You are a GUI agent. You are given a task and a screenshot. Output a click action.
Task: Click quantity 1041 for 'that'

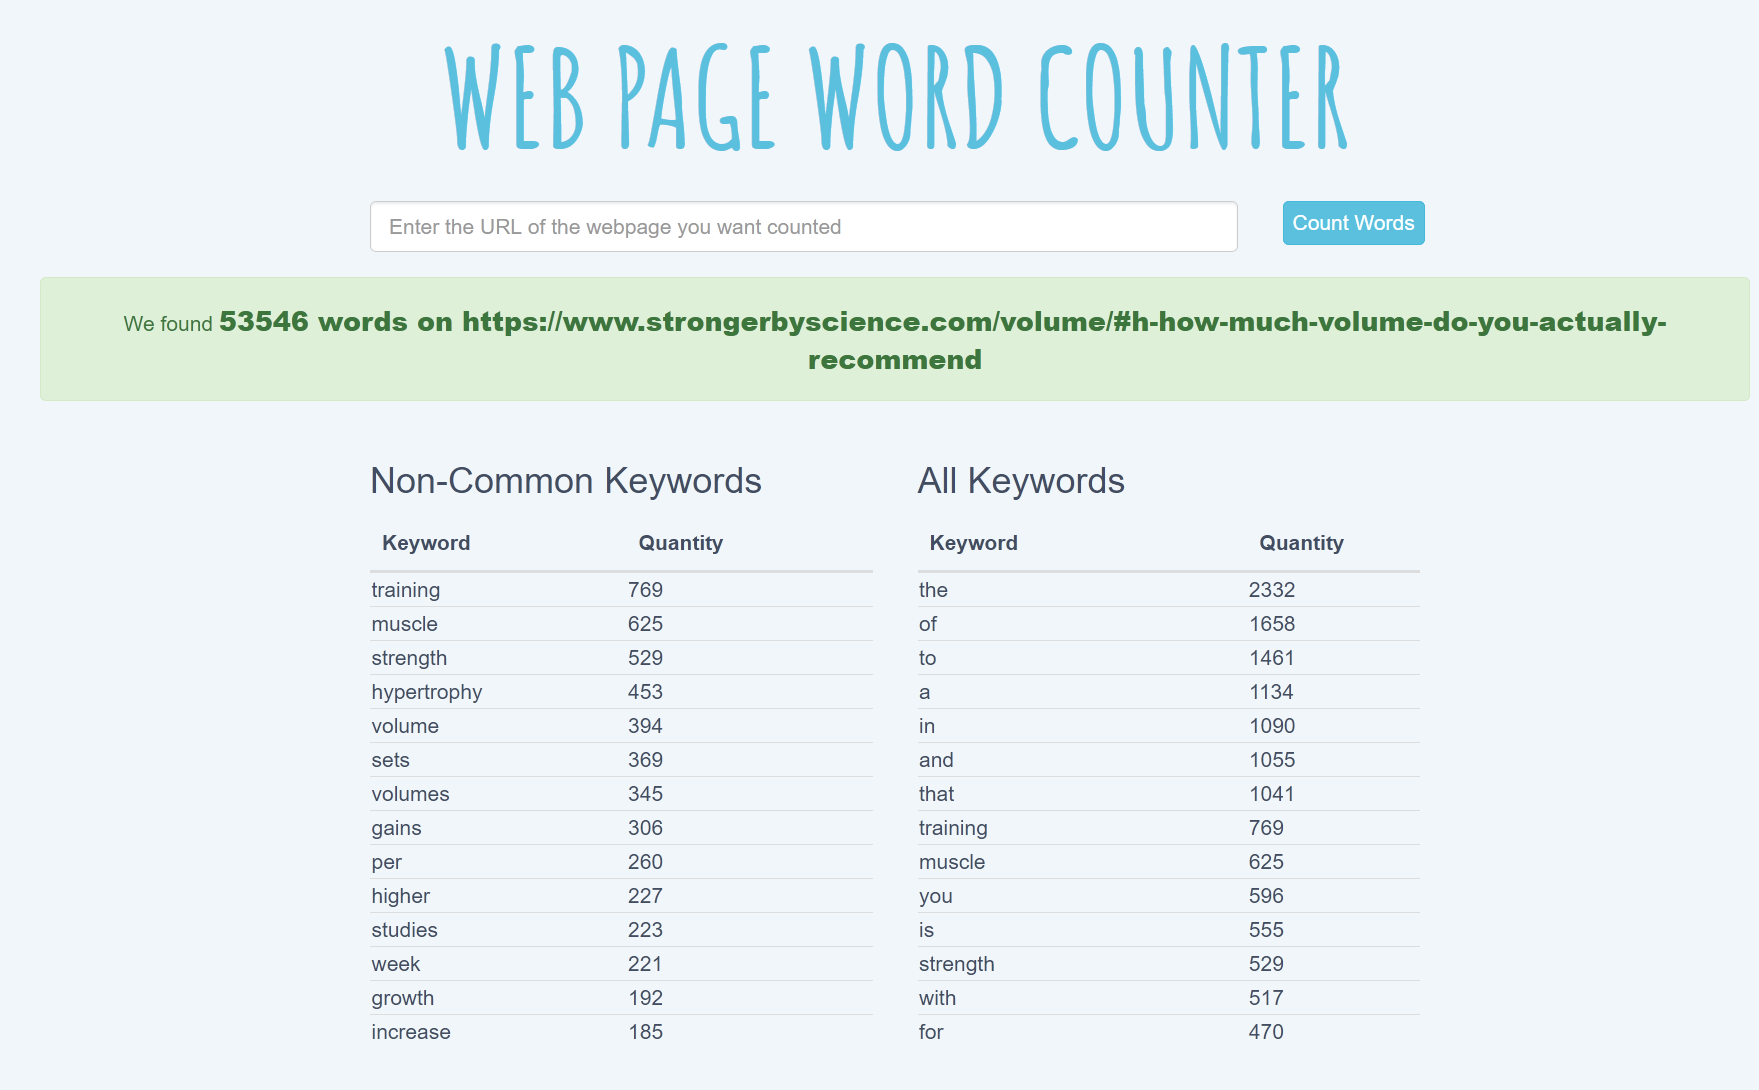click(1271, 794)
